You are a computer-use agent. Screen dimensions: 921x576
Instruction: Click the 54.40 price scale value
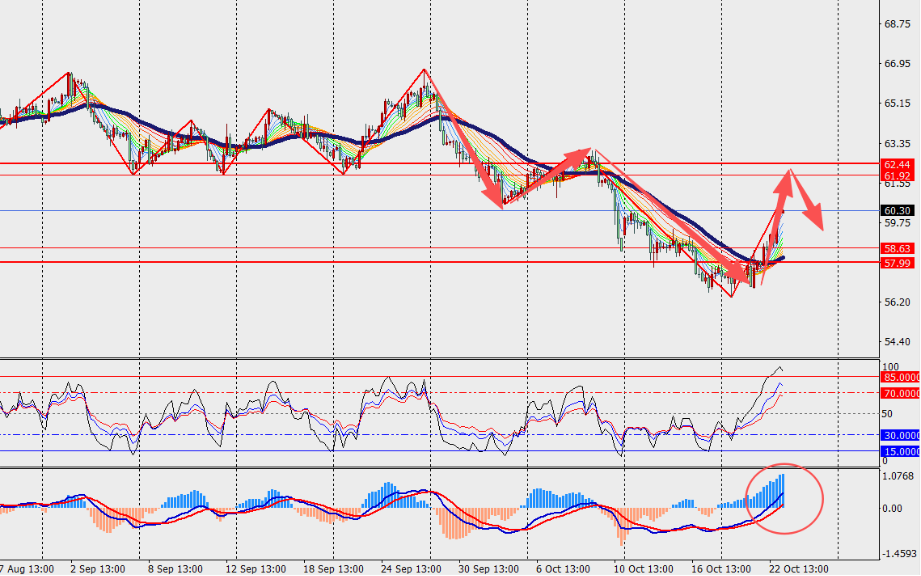(896, 342)
